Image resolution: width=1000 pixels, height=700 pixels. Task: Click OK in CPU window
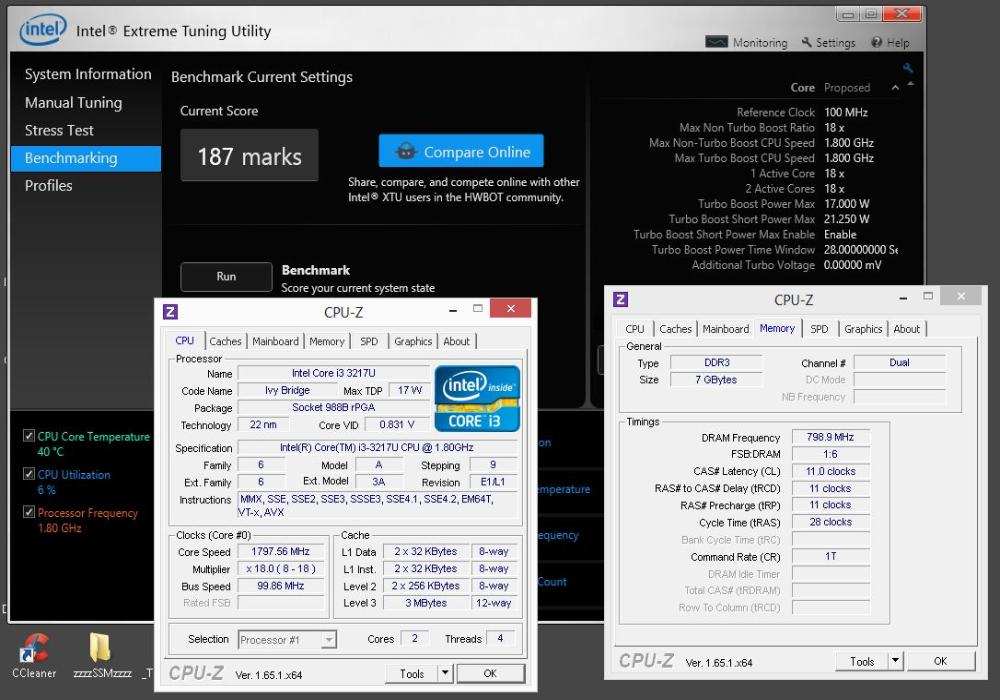(490, 673)
